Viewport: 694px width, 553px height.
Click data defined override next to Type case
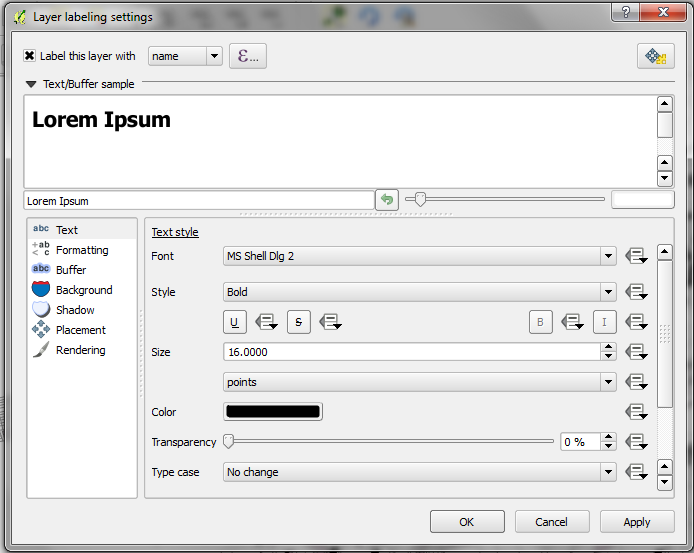636,472
